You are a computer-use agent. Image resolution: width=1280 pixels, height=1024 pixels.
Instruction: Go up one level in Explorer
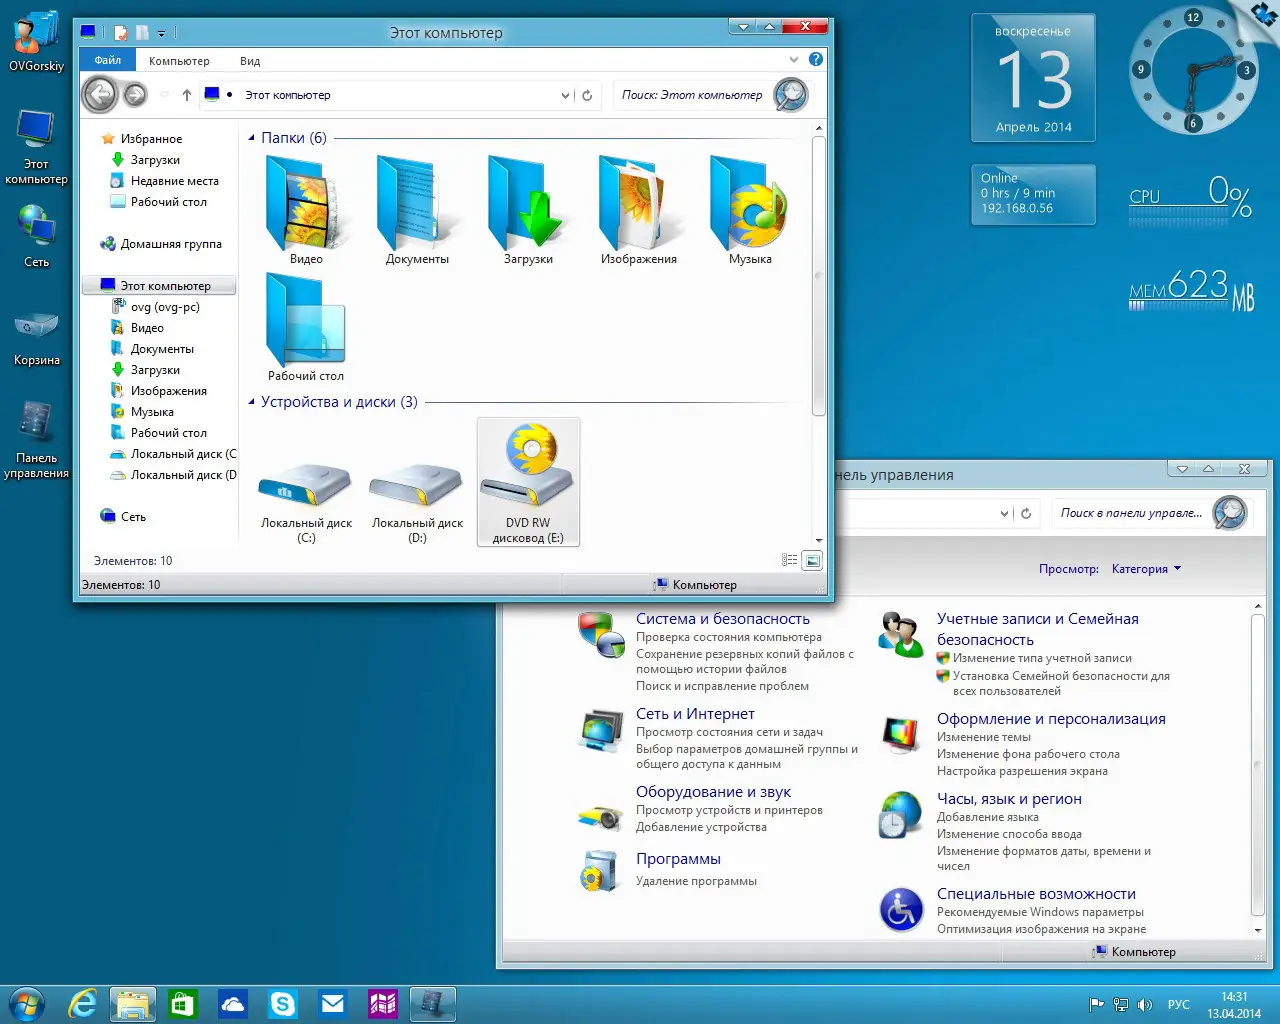186,95
